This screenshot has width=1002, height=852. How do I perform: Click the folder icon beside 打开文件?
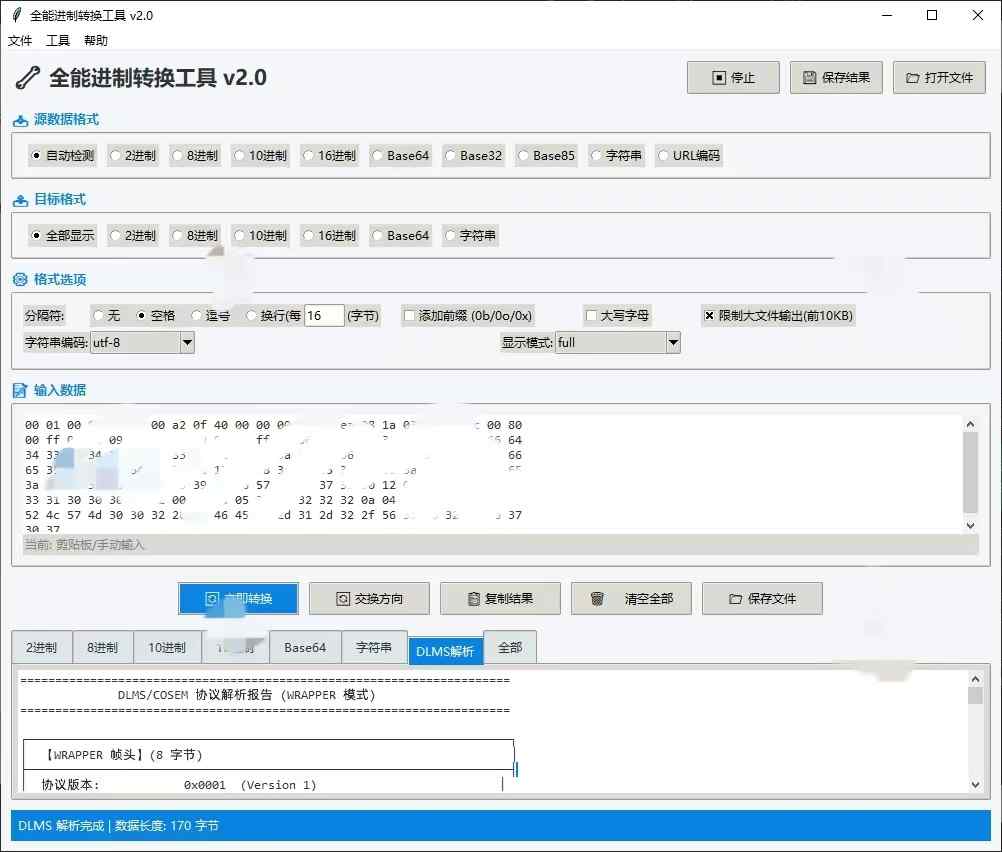tap(913, 78)
